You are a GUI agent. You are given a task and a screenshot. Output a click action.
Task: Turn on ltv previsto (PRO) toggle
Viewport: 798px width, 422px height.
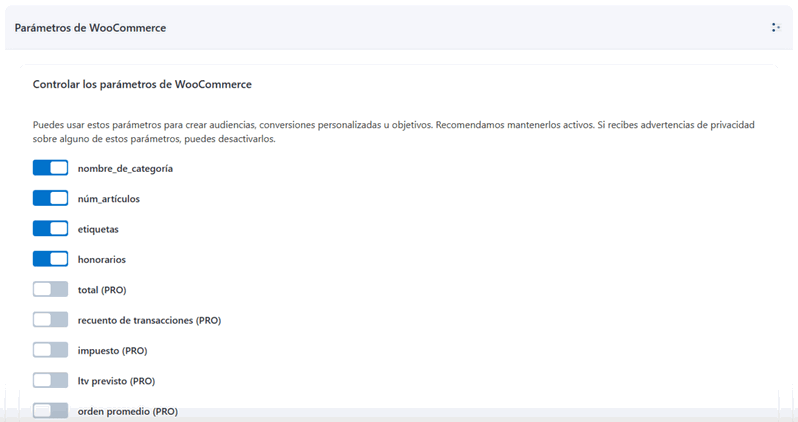coord(50,380)
